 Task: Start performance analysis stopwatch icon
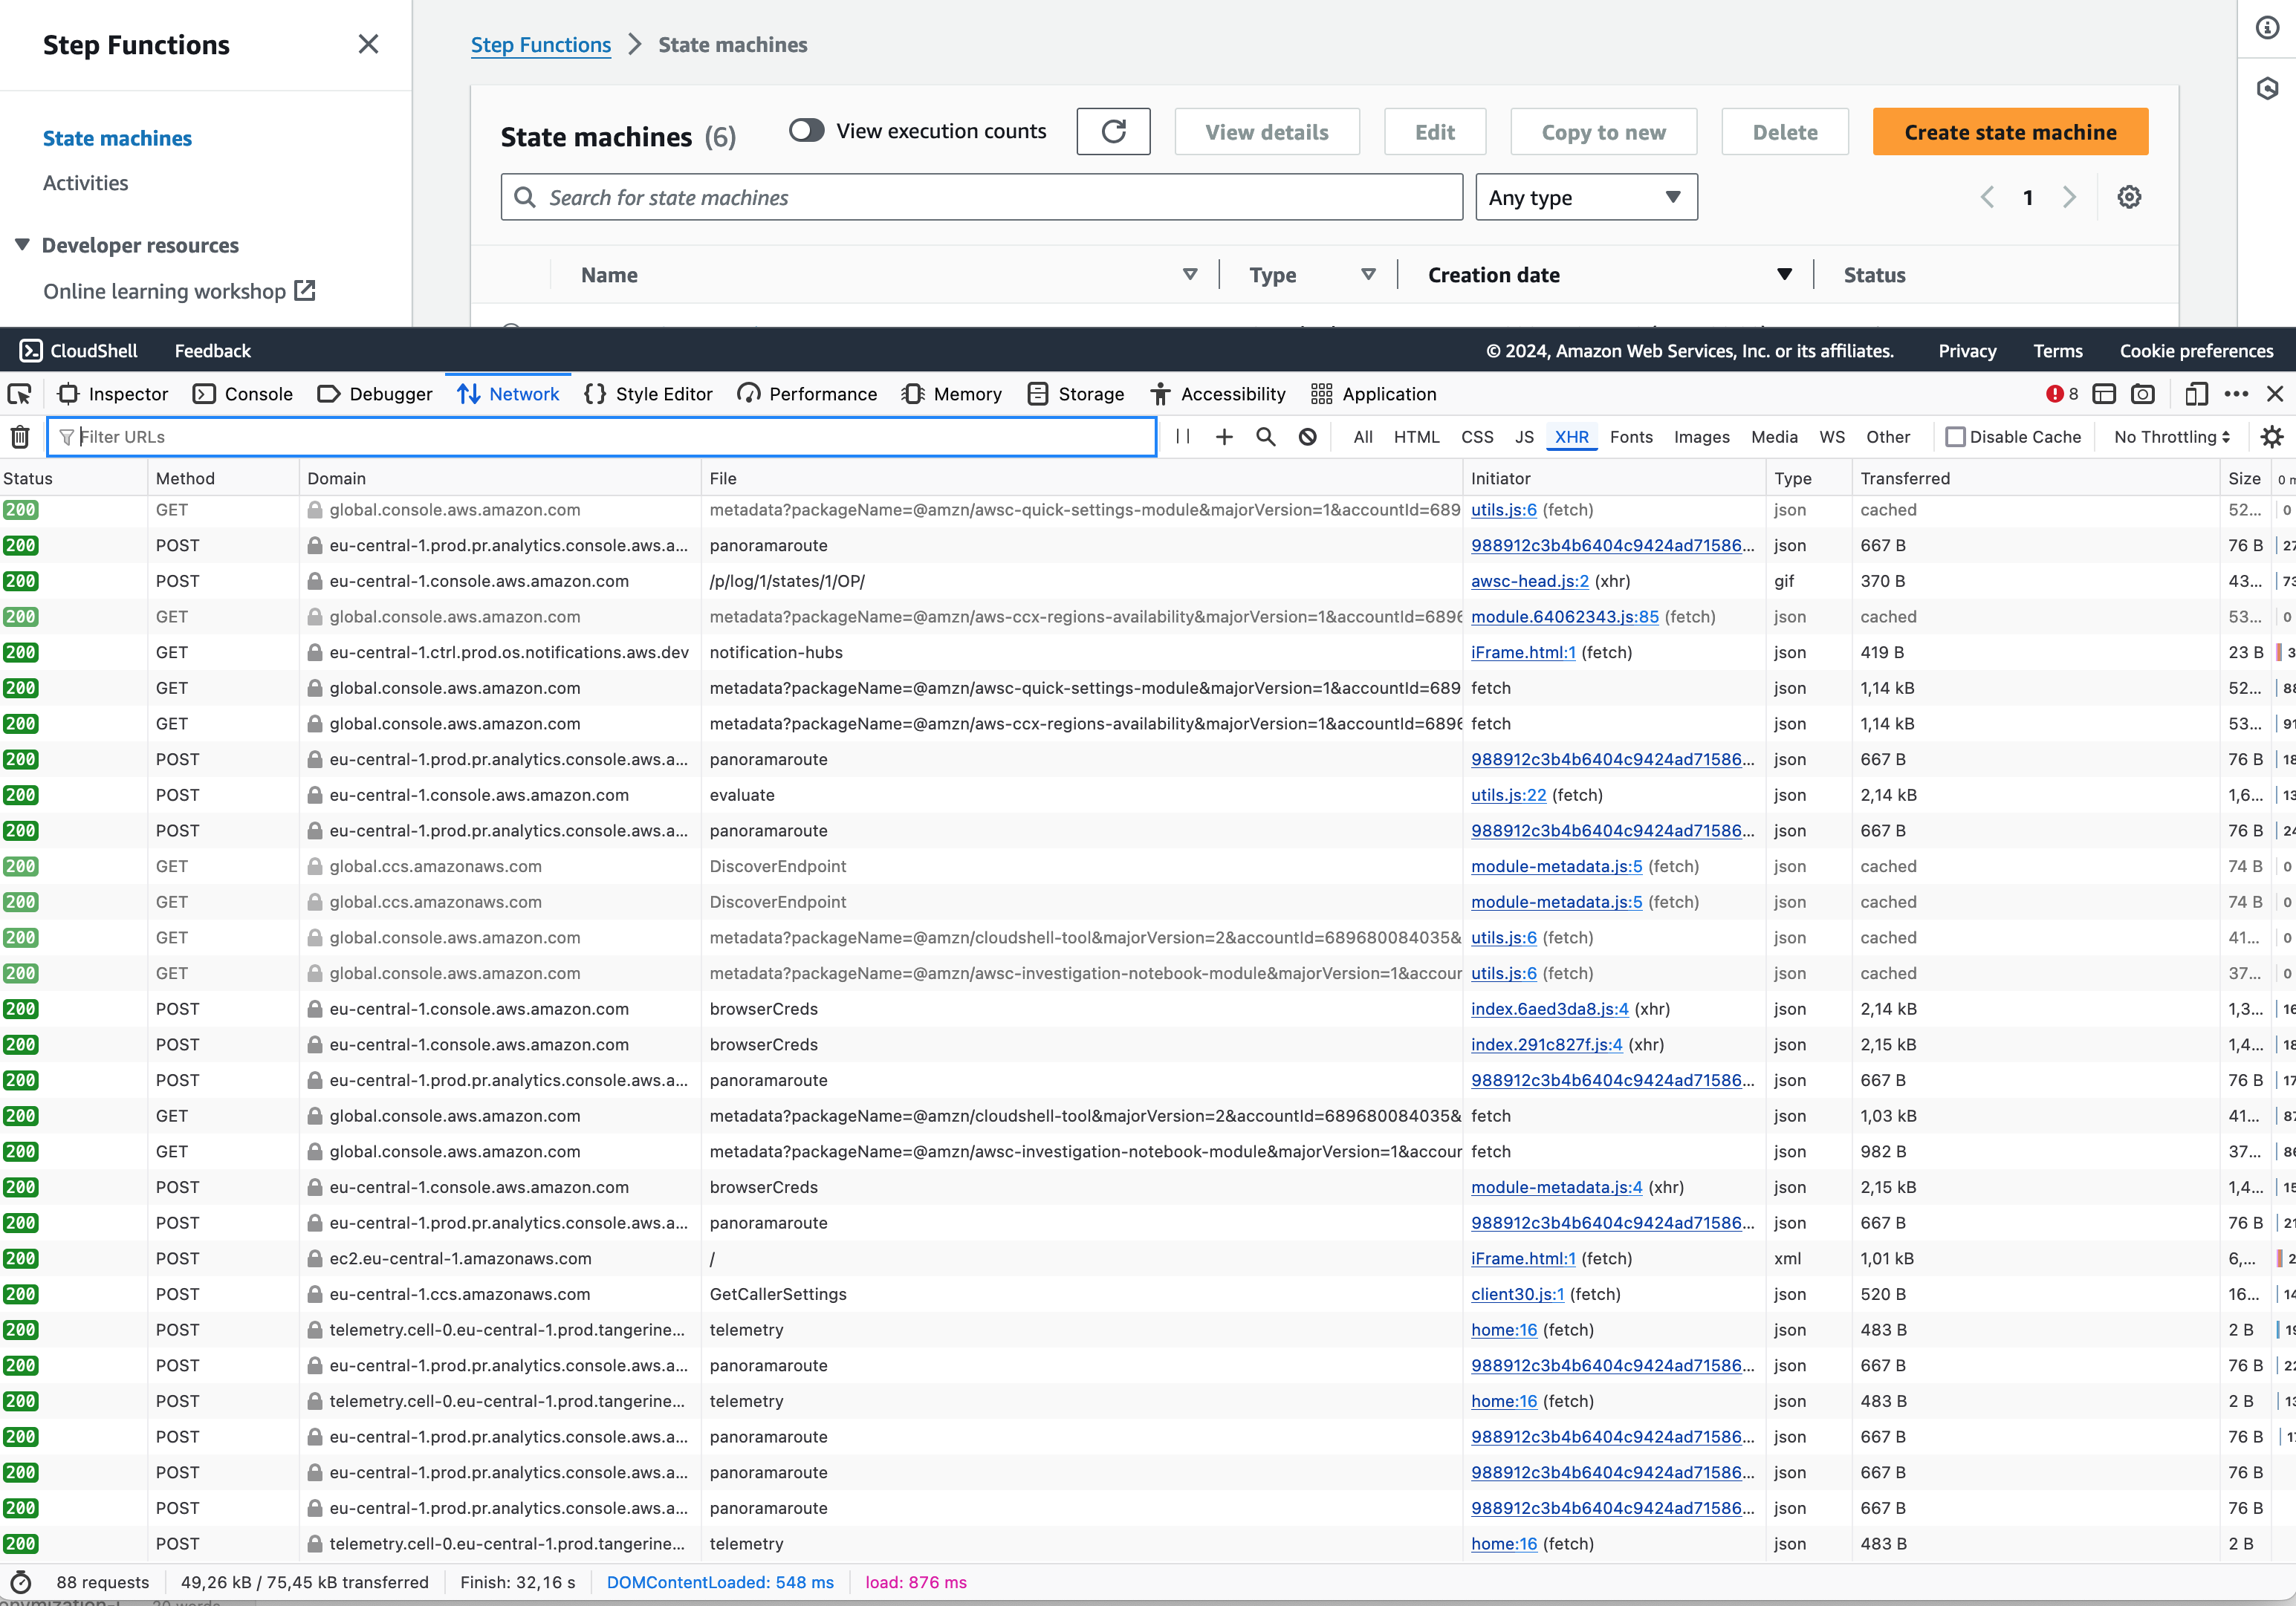20,1582
